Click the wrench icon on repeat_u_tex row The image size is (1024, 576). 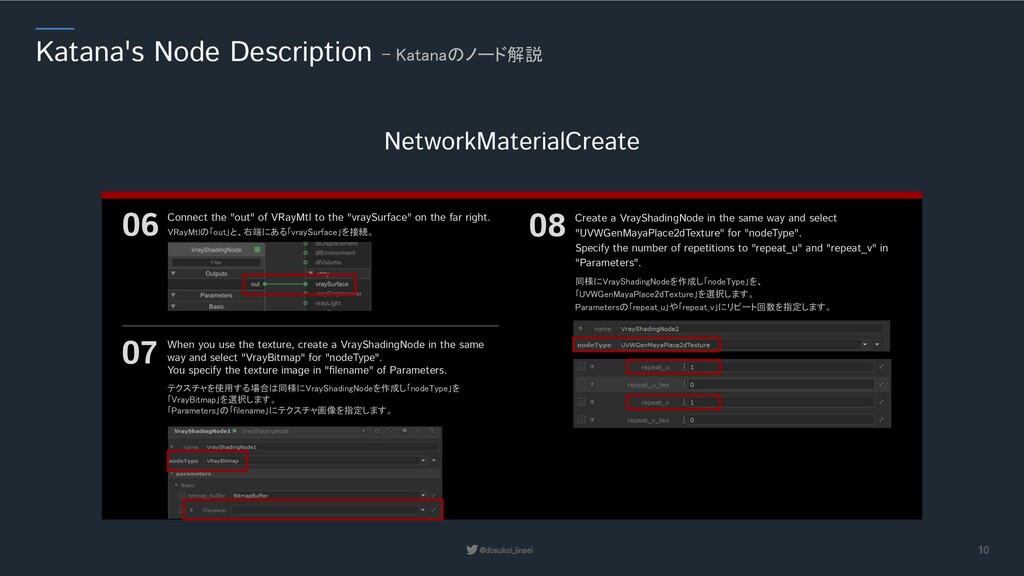pyautogui.click(x=881, y=385)
